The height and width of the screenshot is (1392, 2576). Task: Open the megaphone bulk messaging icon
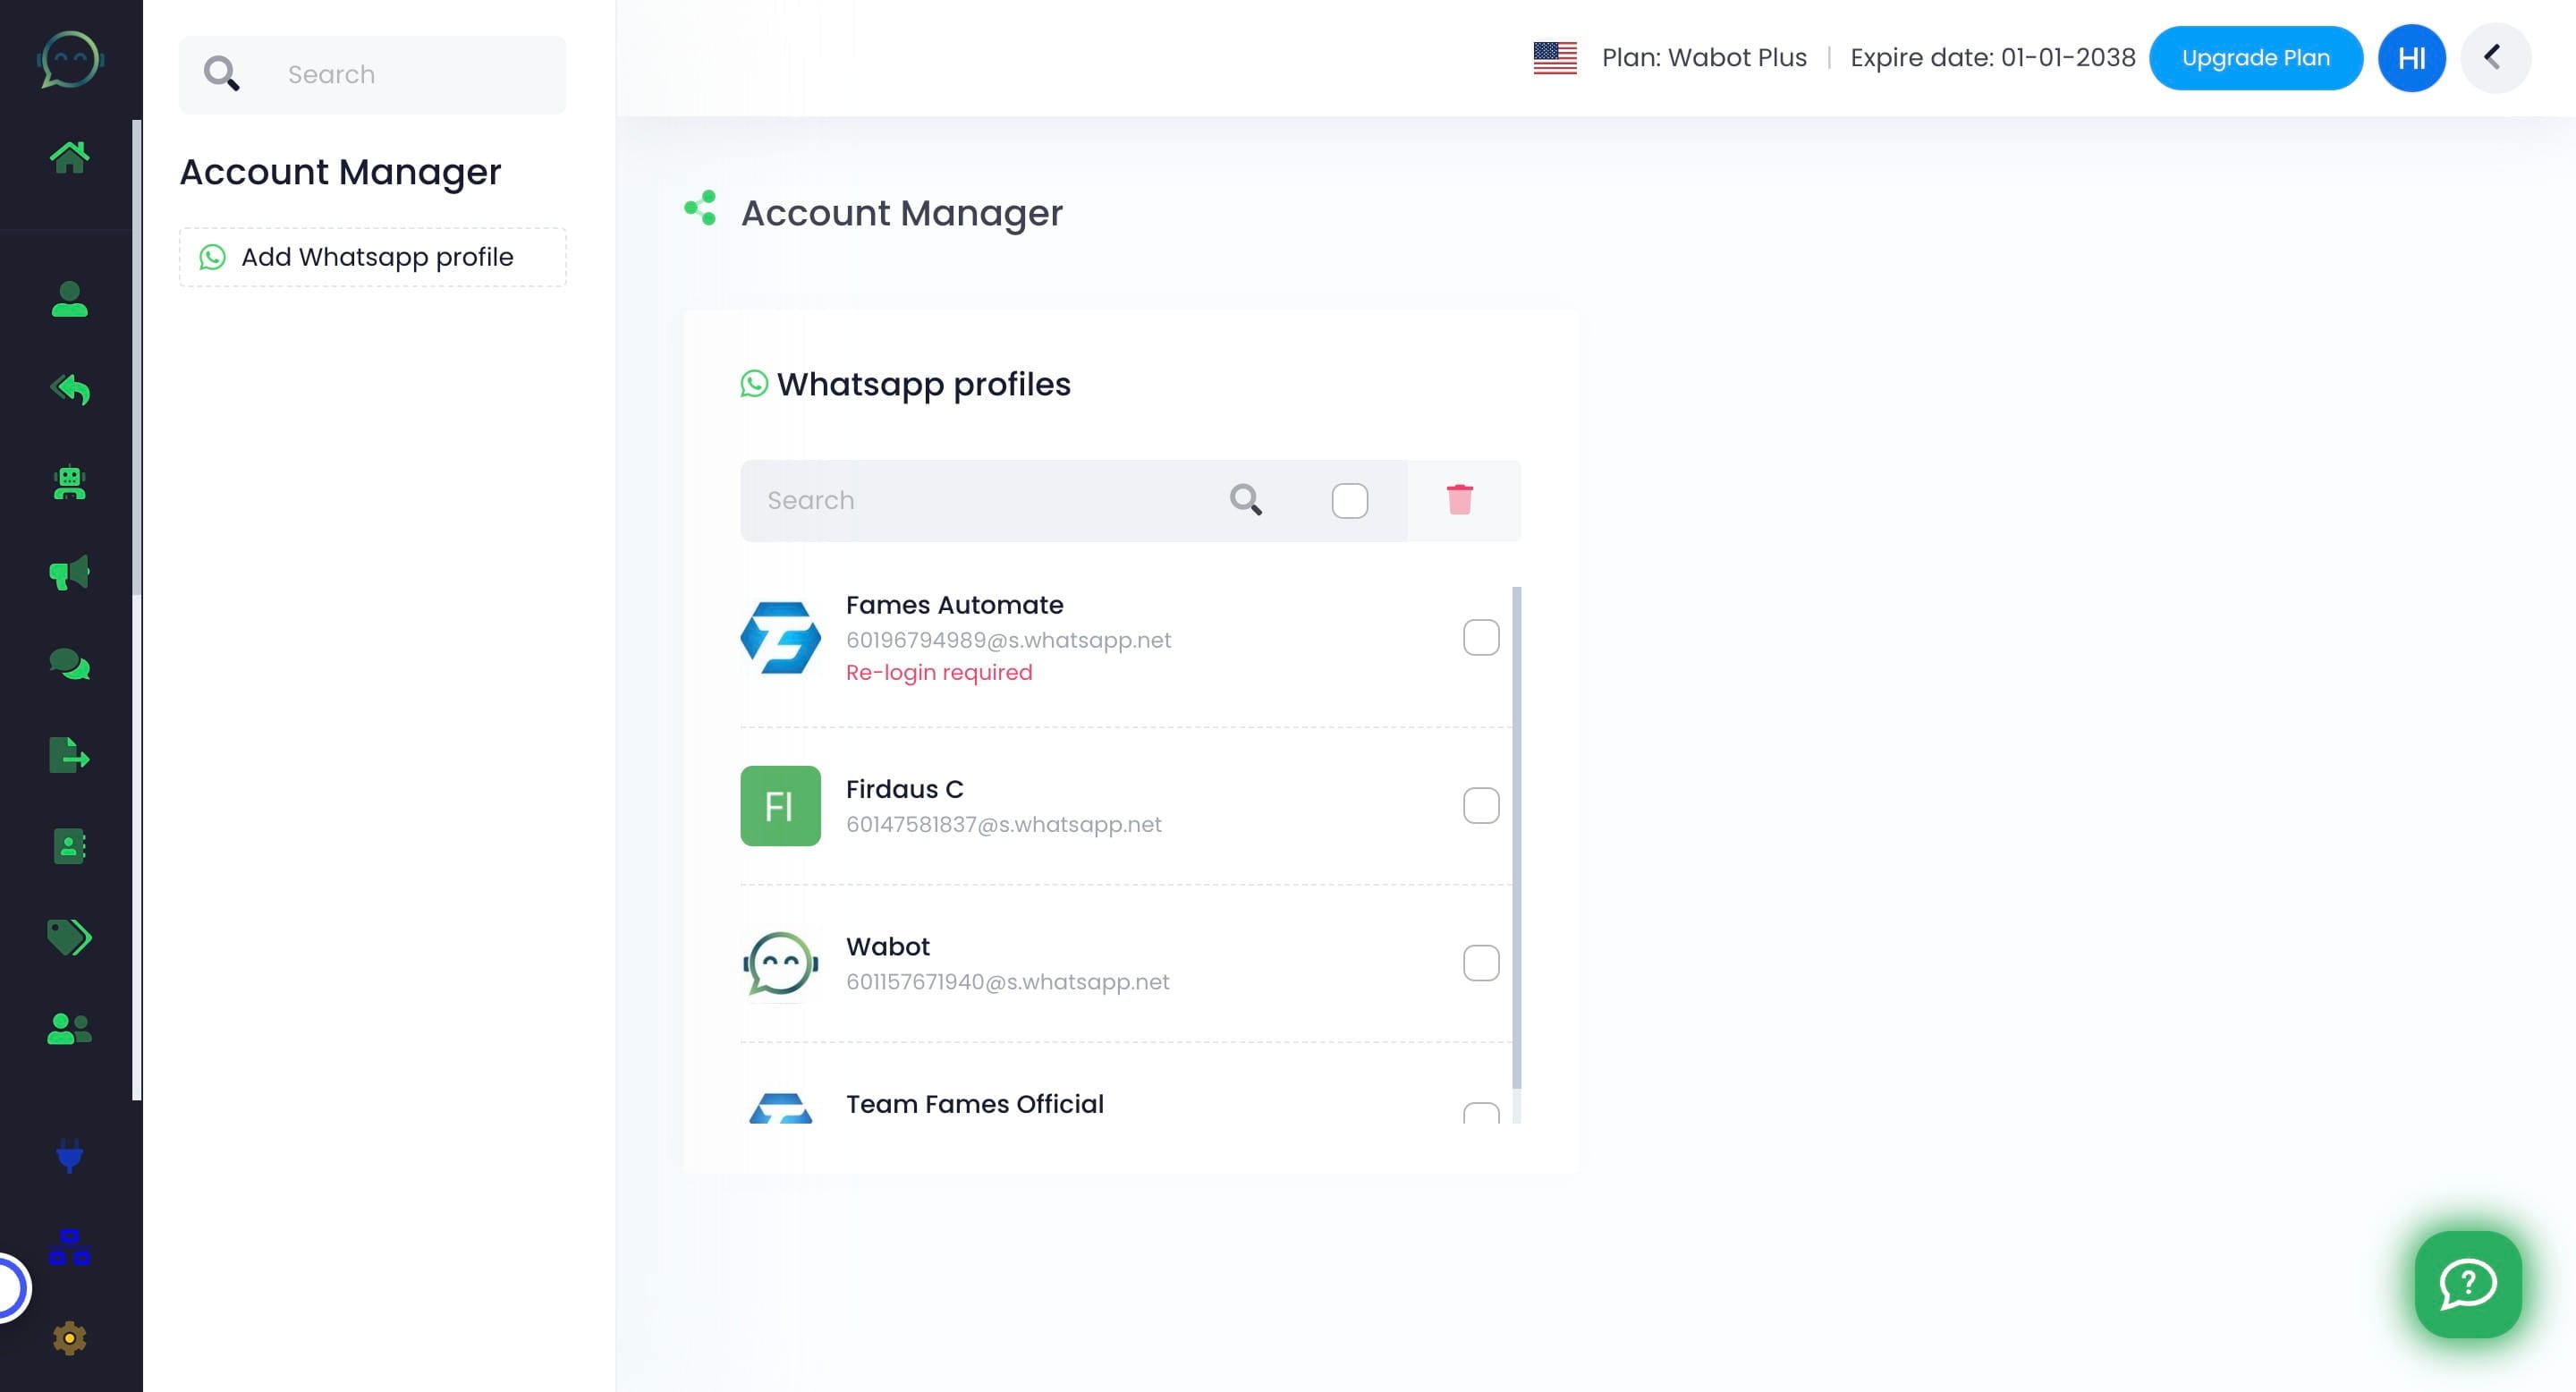[x=69, y=573]
